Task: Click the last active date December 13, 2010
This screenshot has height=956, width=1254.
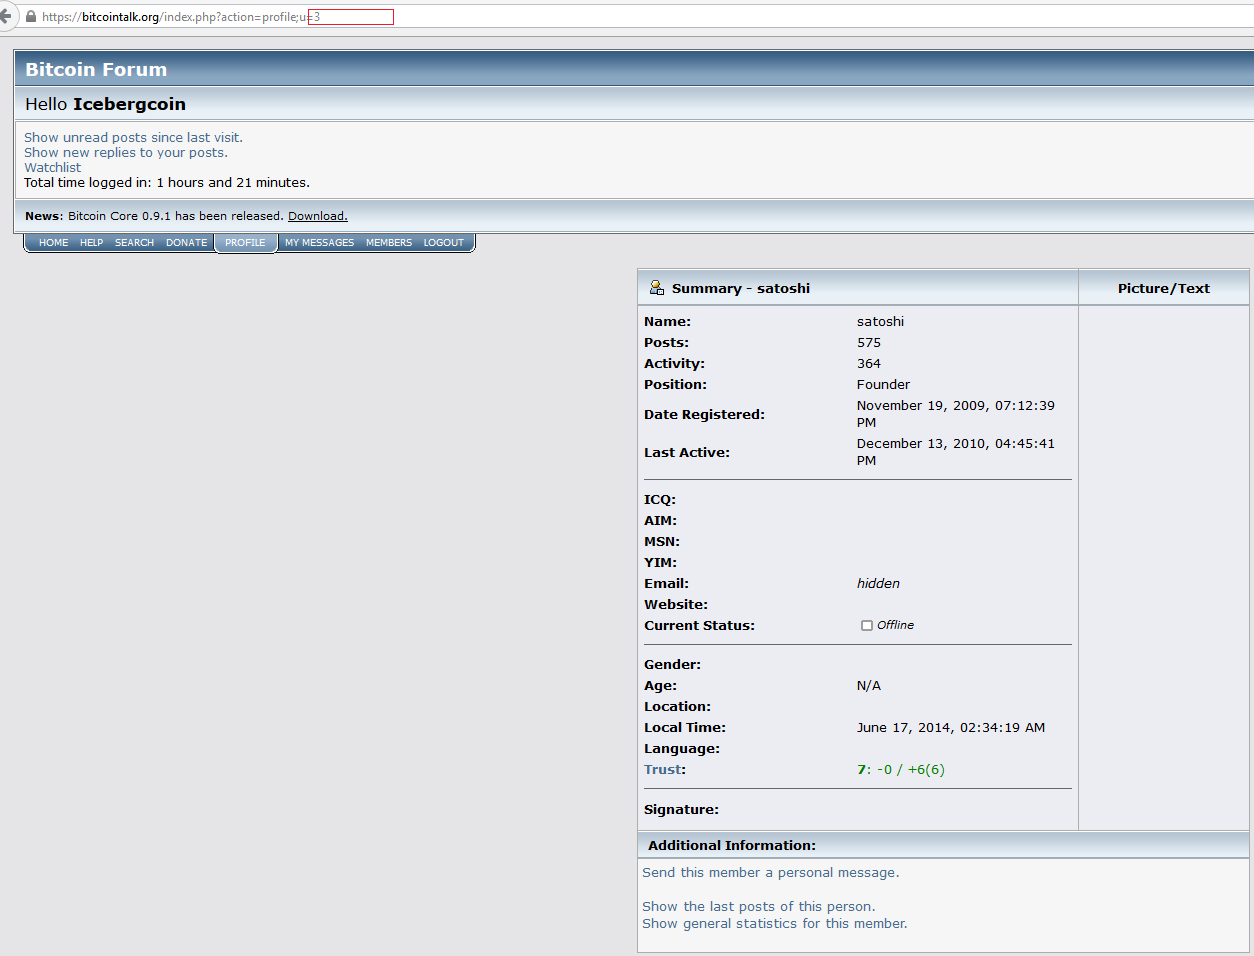Action: pos(956,452)
